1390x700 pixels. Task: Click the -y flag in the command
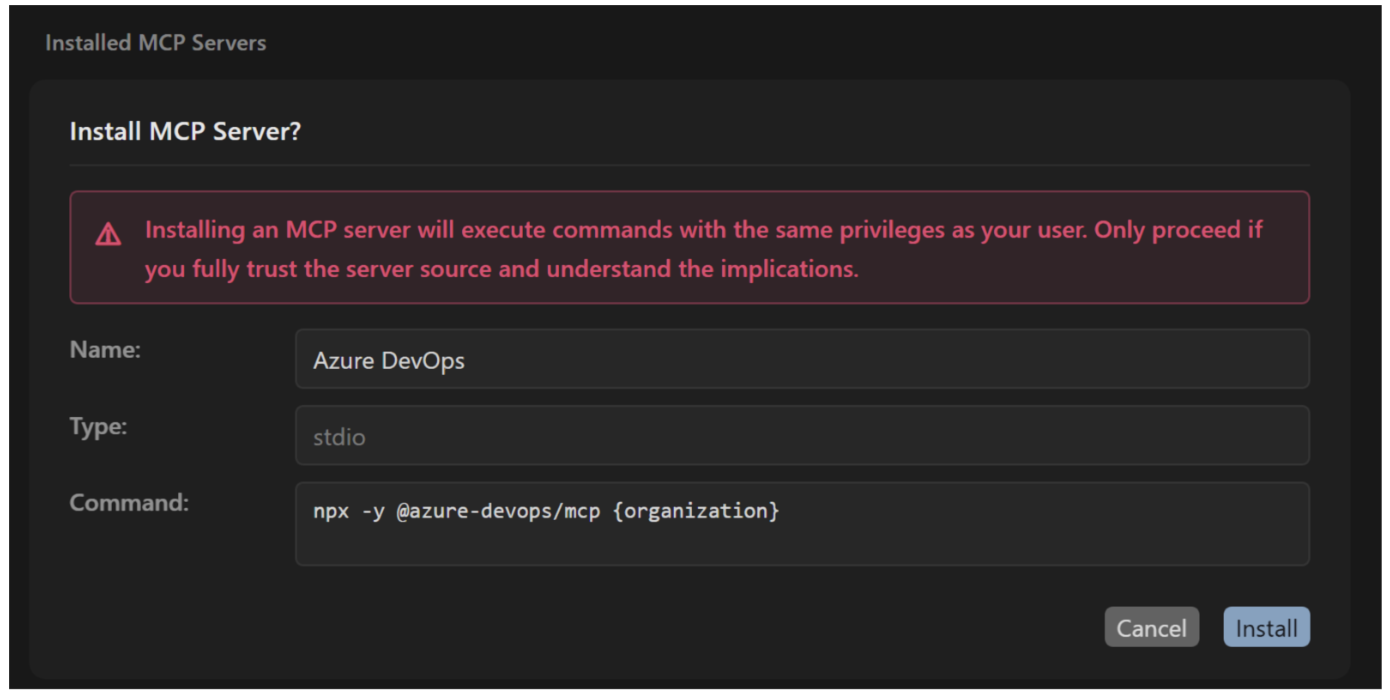(373, 511)
